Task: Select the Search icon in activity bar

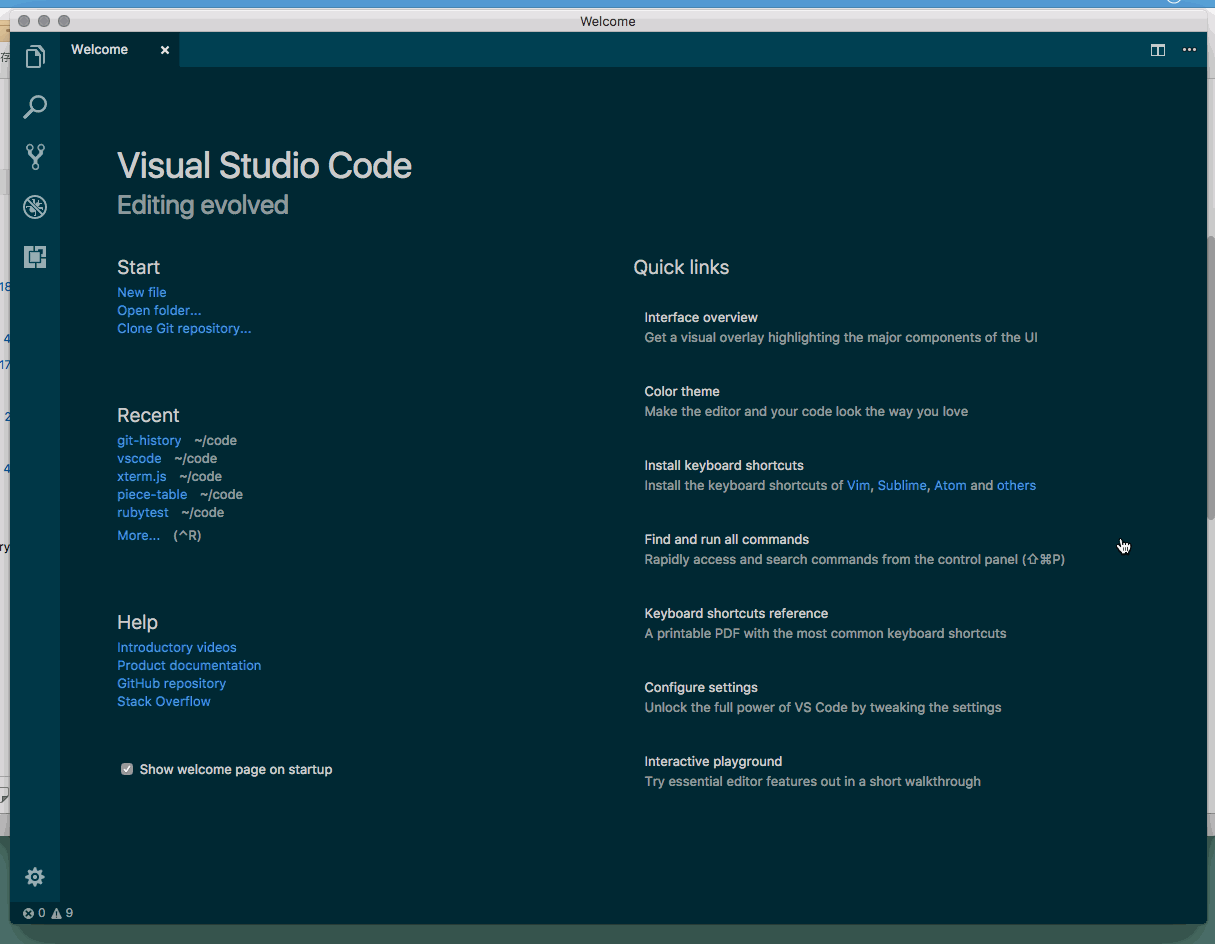Action: point(35,107)
